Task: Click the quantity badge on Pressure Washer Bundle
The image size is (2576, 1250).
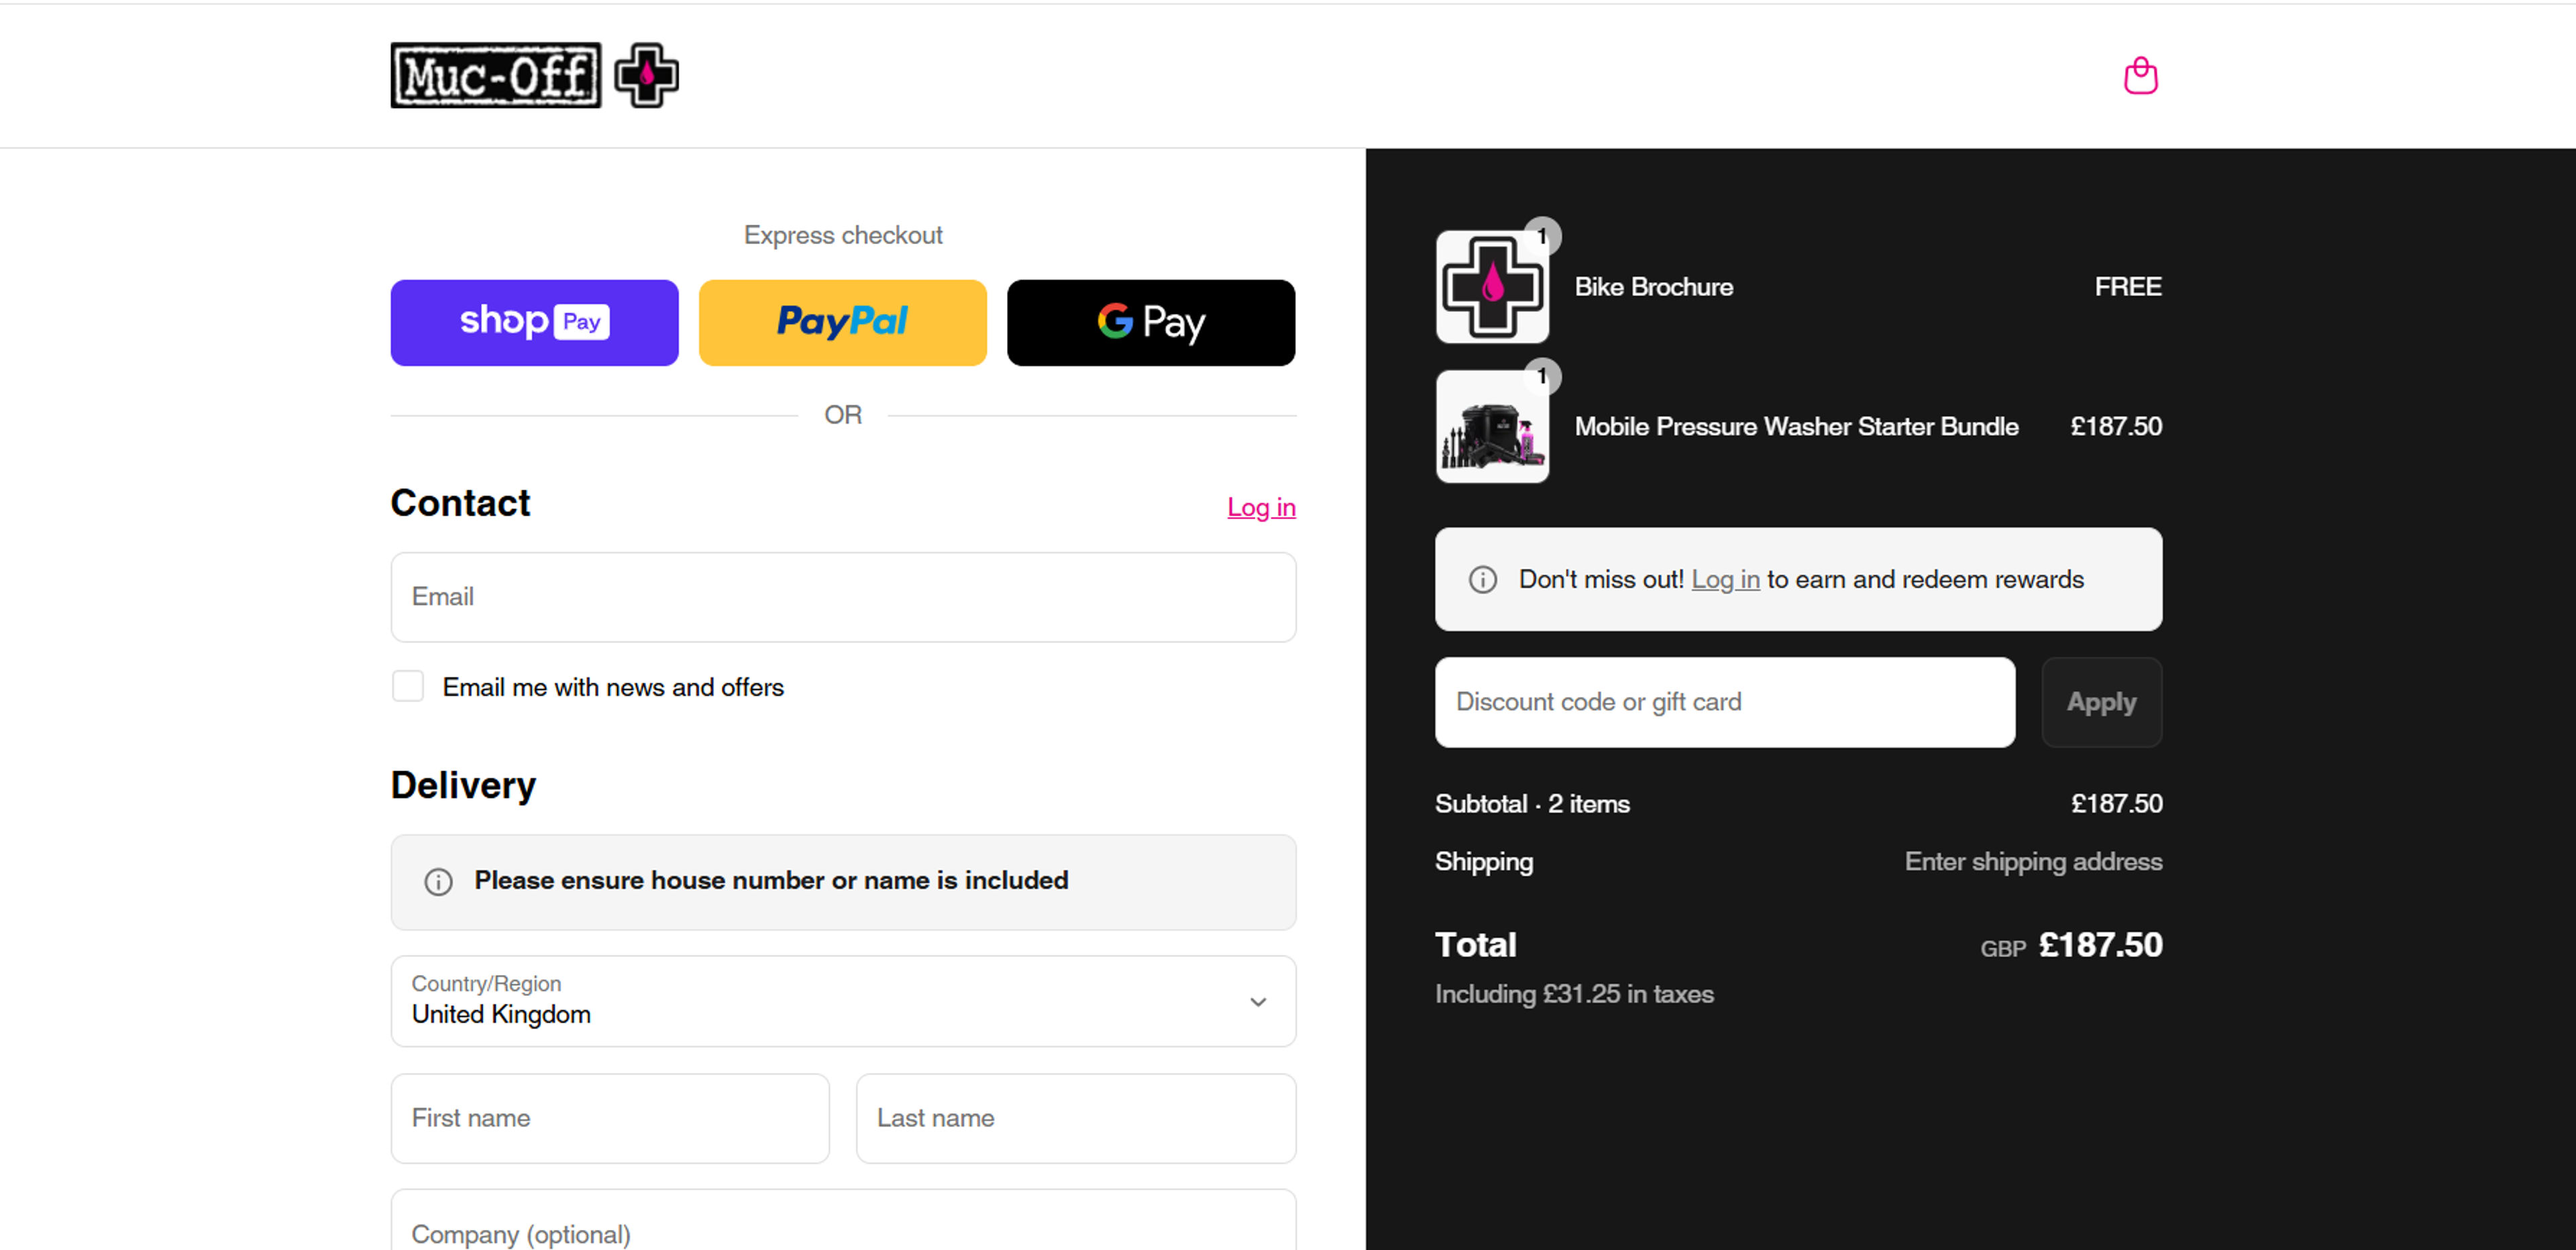Action: 1543,376
